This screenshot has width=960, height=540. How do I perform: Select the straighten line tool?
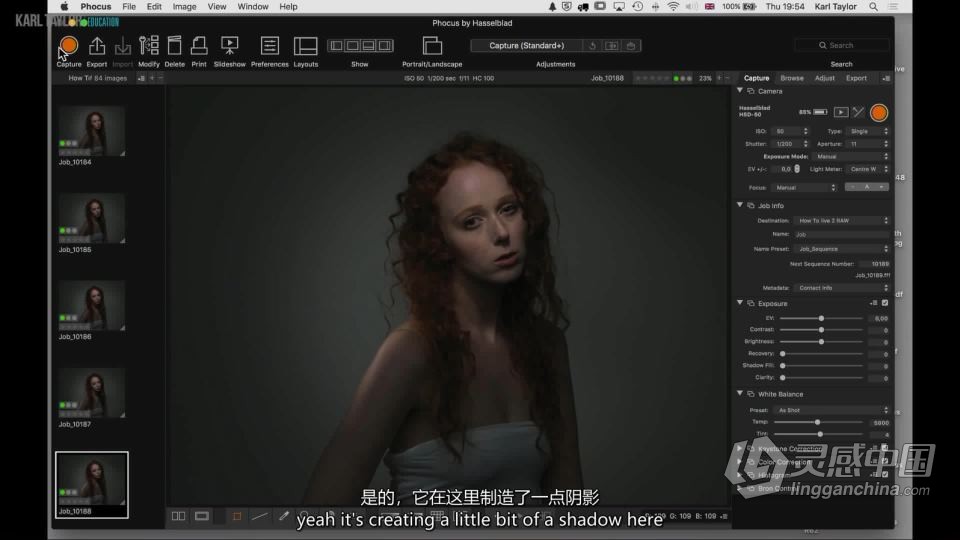260,516
